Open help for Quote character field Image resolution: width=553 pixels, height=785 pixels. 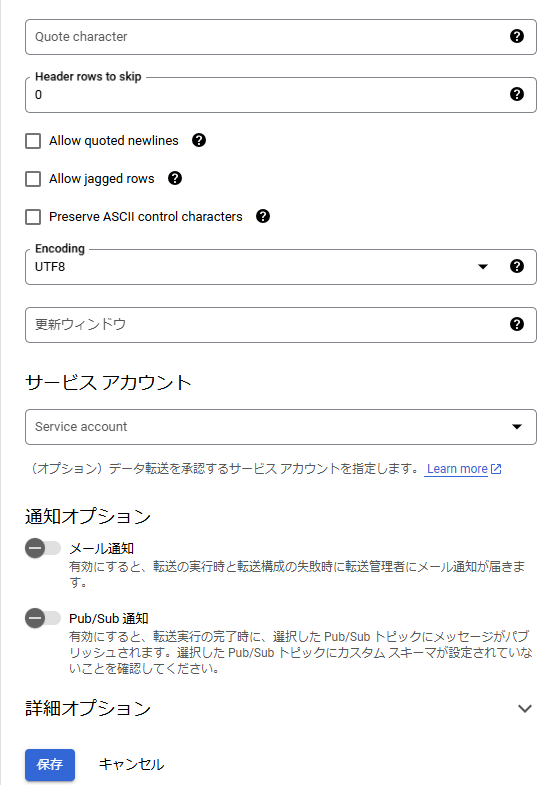click(516, 37)
